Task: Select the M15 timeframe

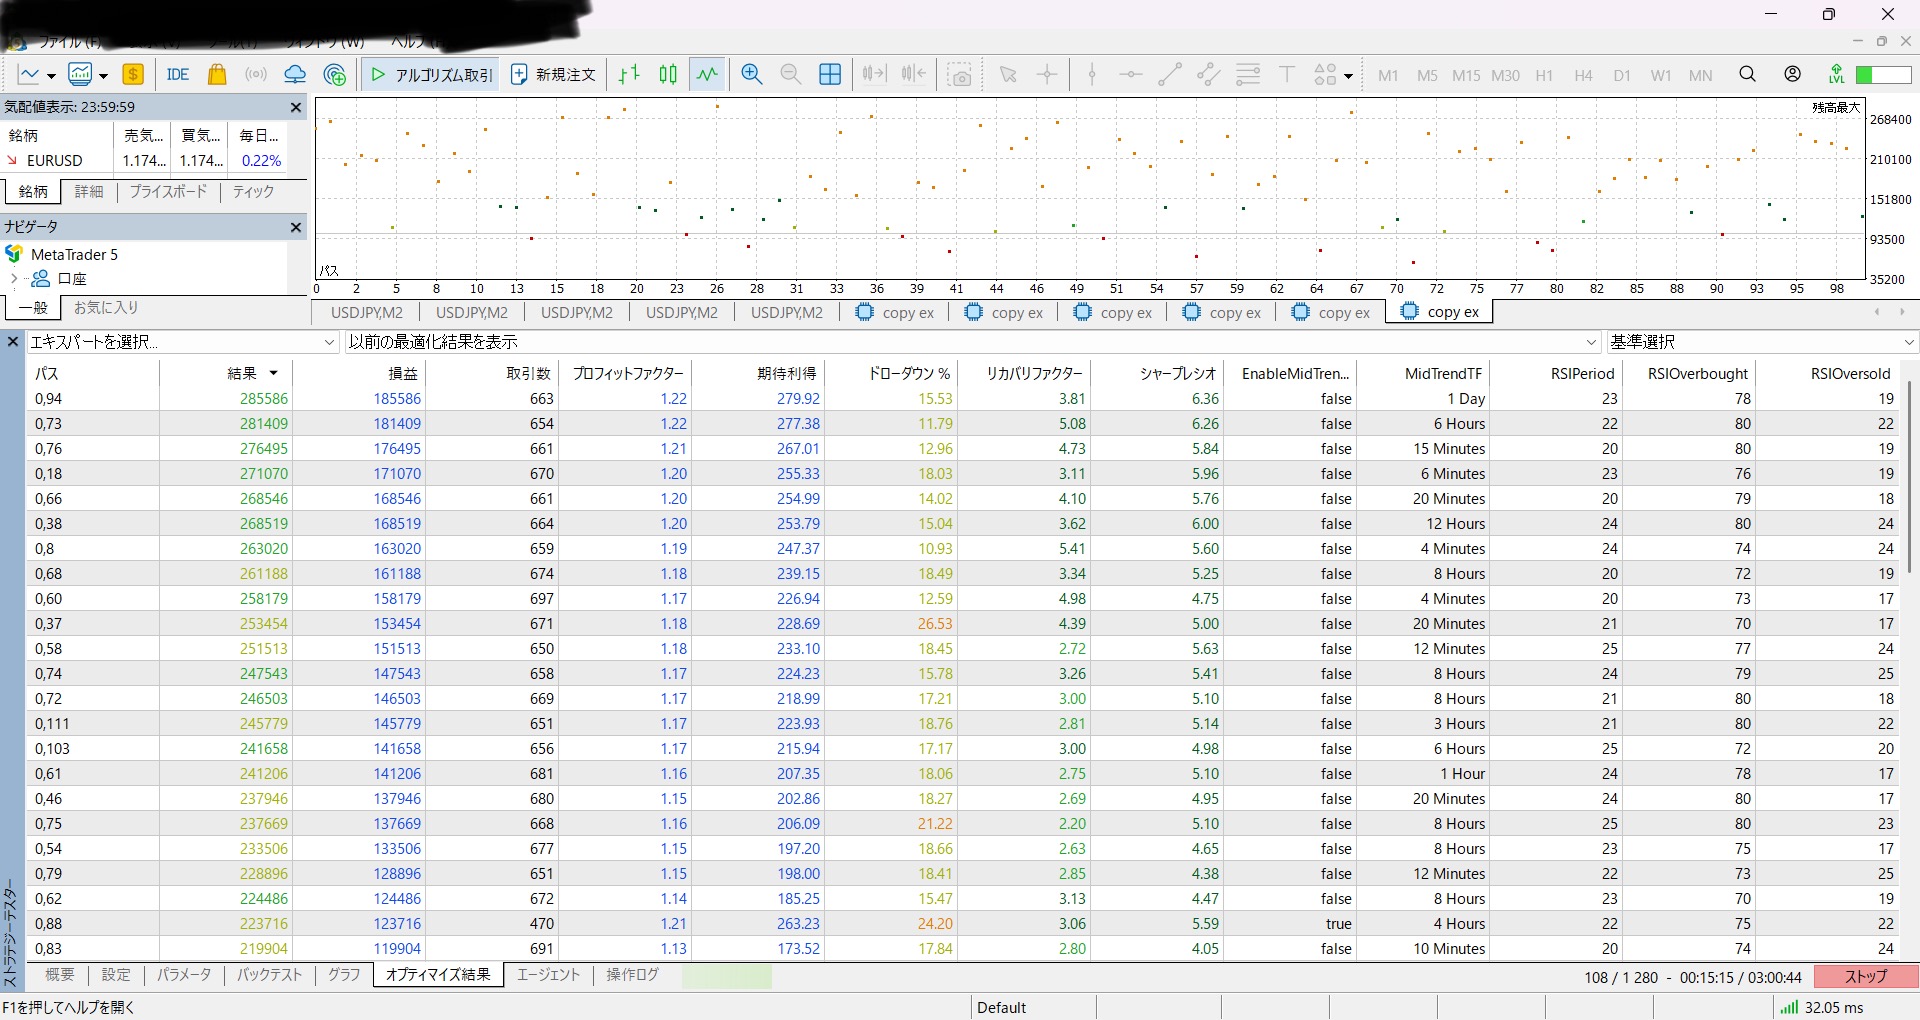Action: click(x=1466, y=75)
